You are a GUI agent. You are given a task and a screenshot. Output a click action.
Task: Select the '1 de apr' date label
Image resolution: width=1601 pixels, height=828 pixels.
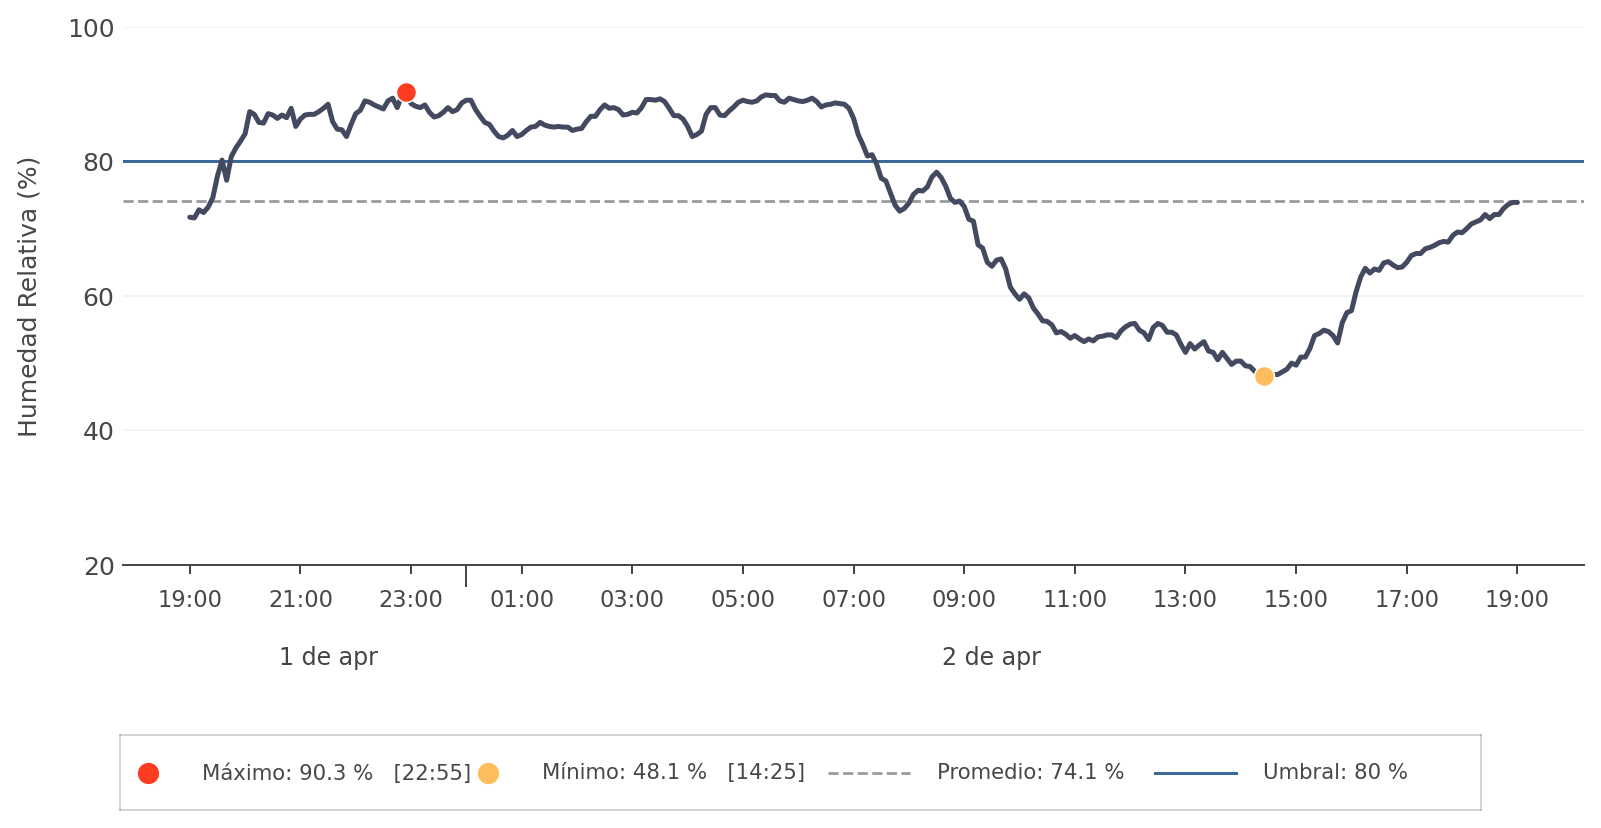[x=328, y=657]
